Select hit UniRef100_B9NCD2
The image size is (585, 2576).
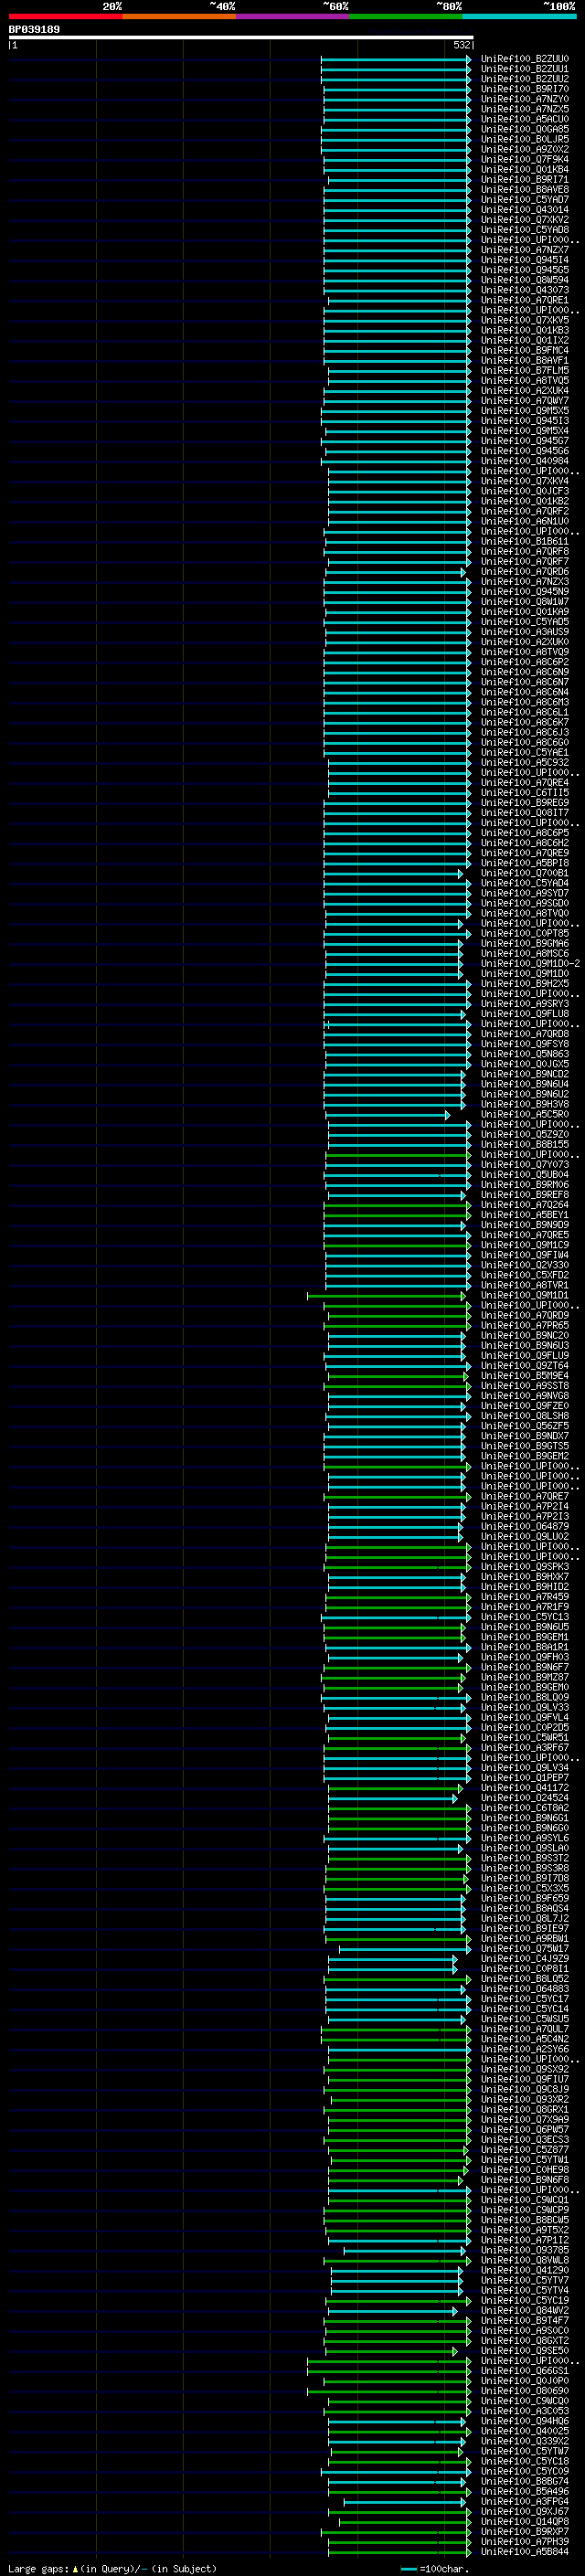click(525, 1074)
